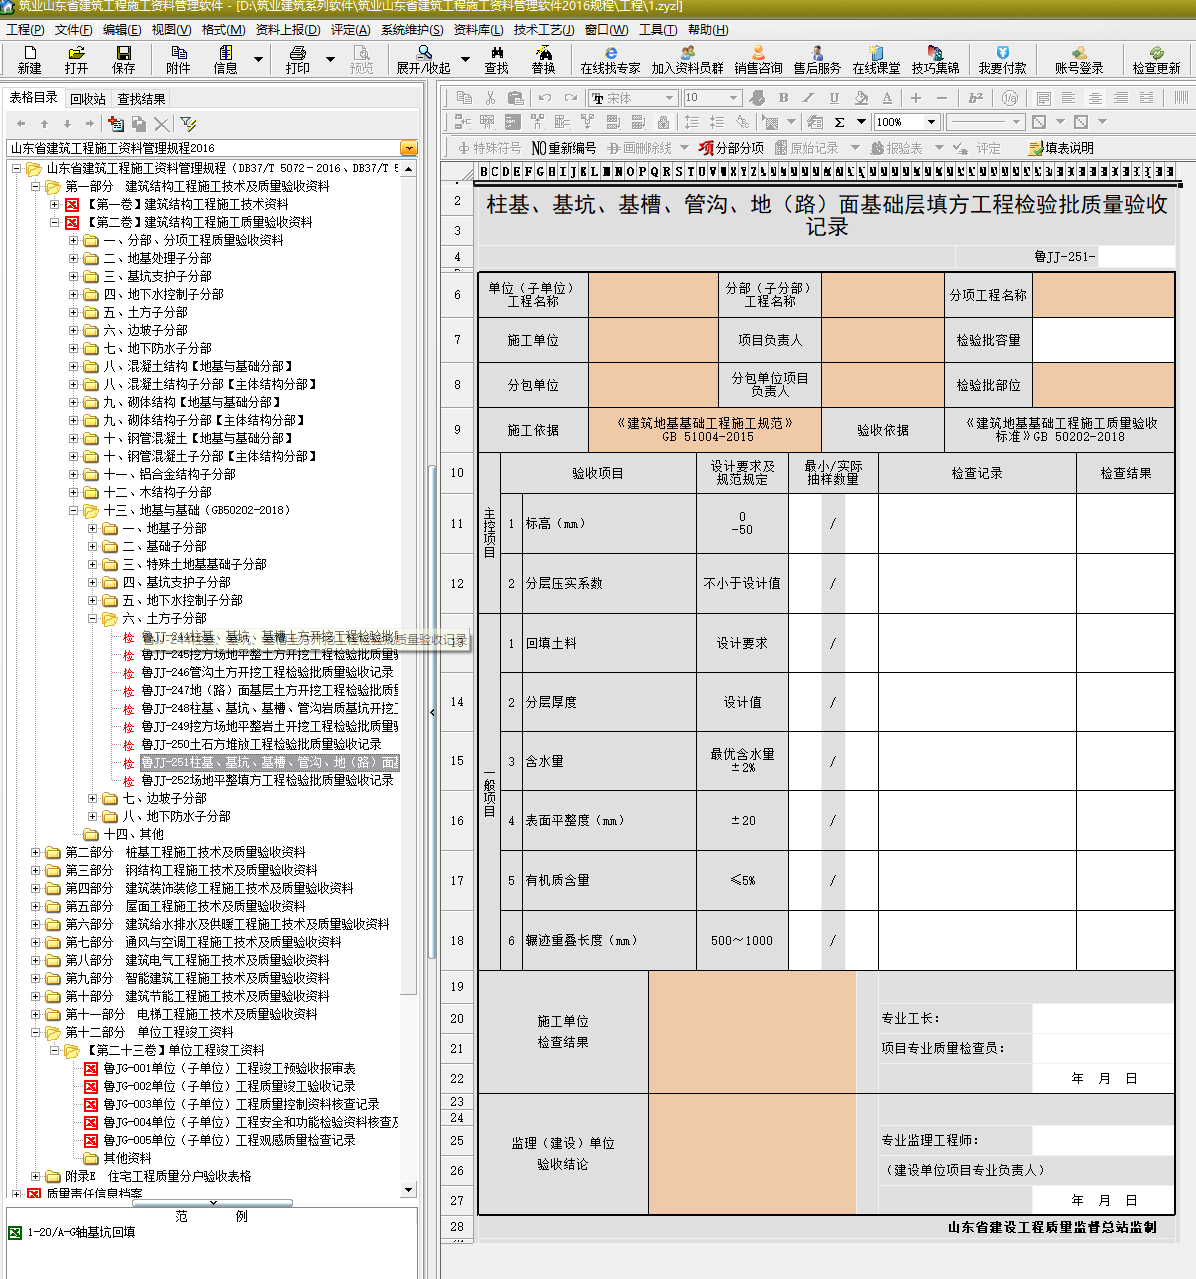Screen dimensions: 1196x1279
Task: Open the 替换 replace tool
Action: [543, 59]
